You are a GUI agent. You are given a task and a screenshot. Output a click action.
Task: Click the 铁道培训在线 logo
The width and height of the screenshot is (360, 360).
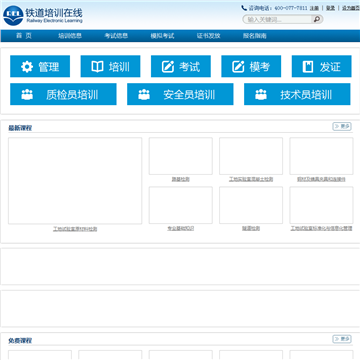(x=43, y=16)
